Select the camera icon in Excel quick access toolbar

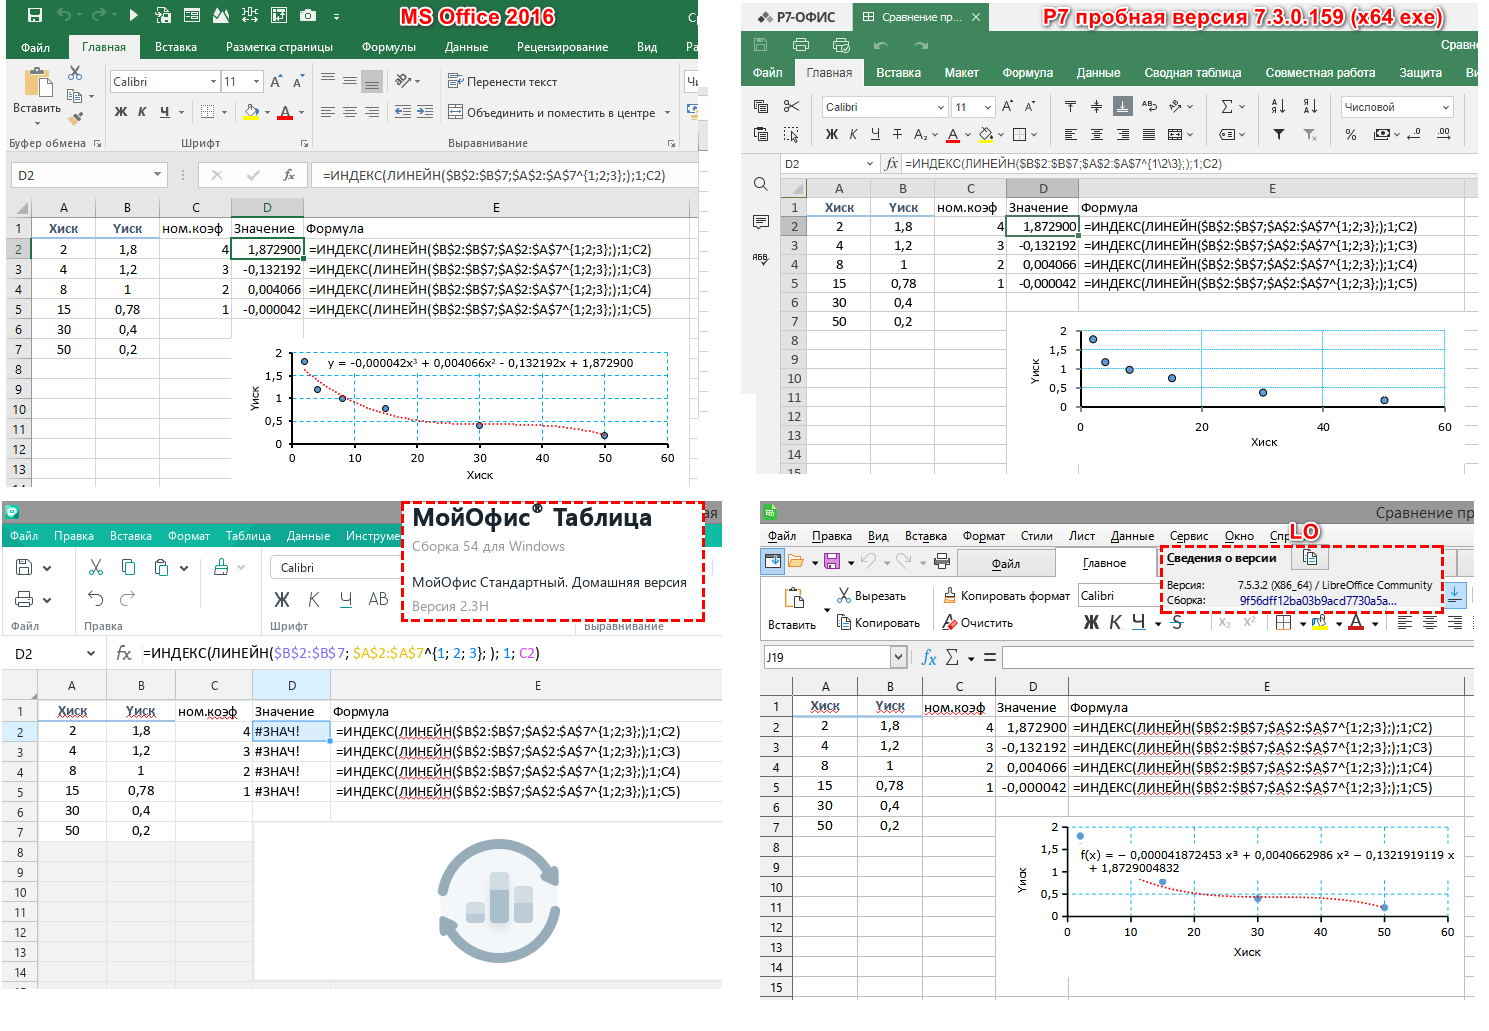click(x=308, y=16)
